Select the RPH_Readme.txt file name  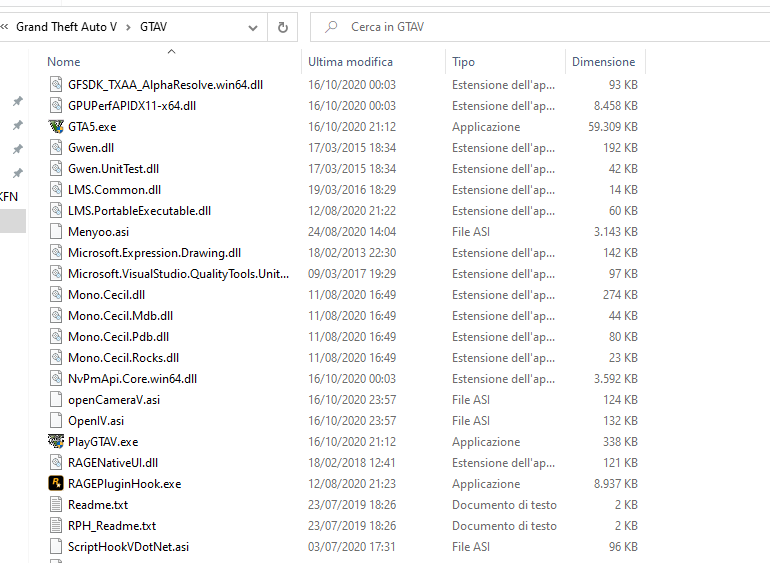111,526
